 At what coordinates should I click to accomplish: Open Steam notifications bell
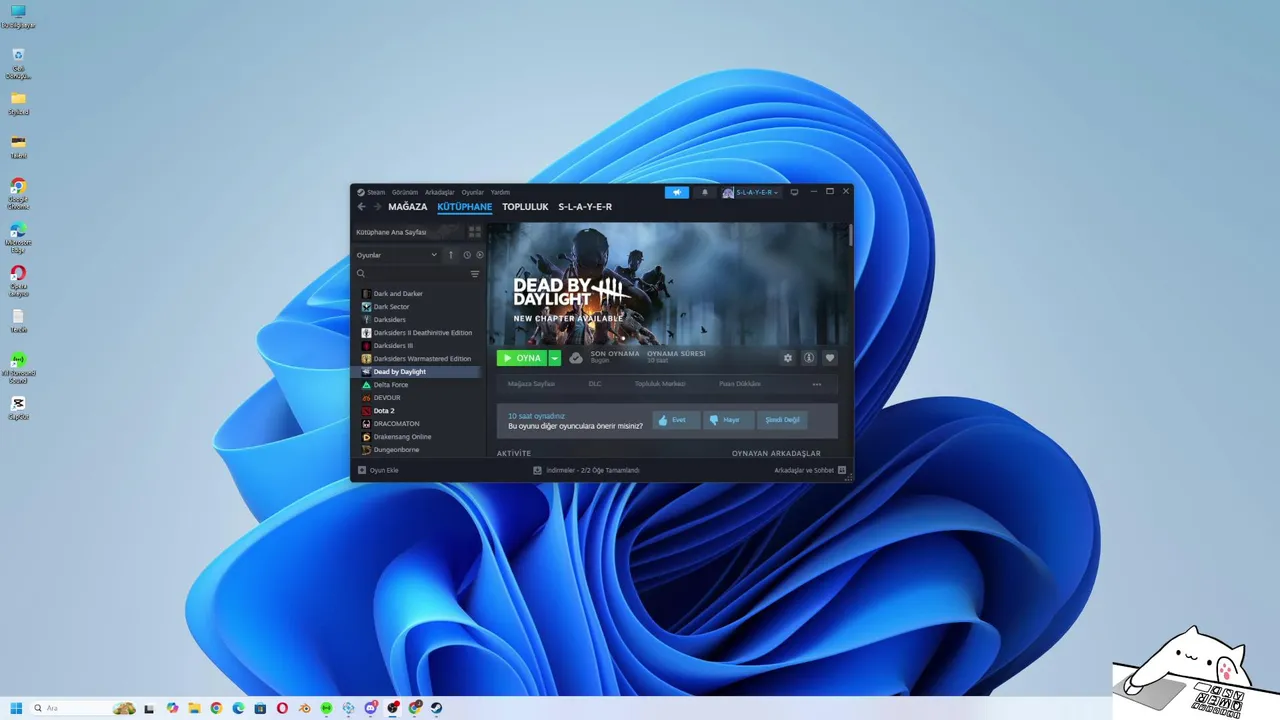click(x=704, y=192)
